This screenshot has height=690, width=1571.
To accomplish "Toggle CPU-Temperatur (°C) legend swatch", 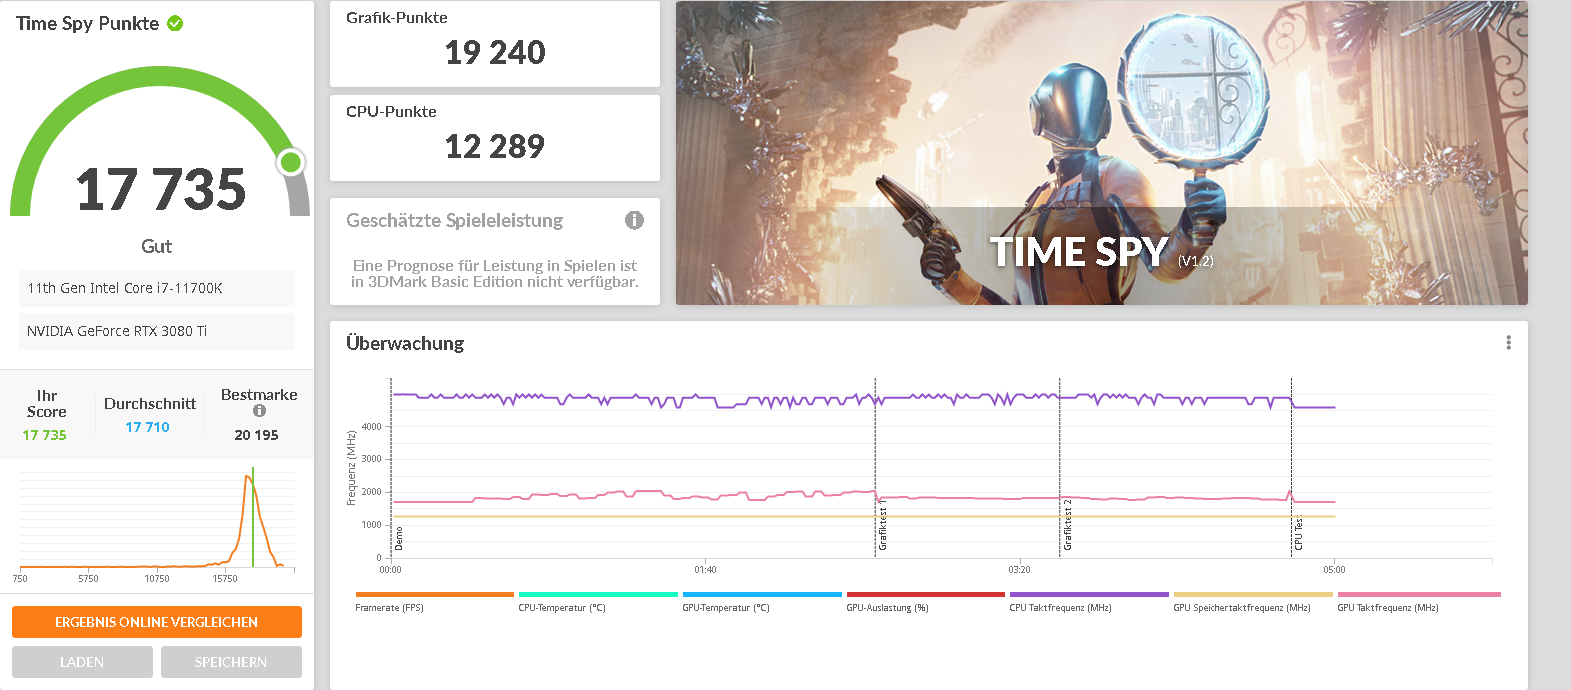I will point(598,594).
